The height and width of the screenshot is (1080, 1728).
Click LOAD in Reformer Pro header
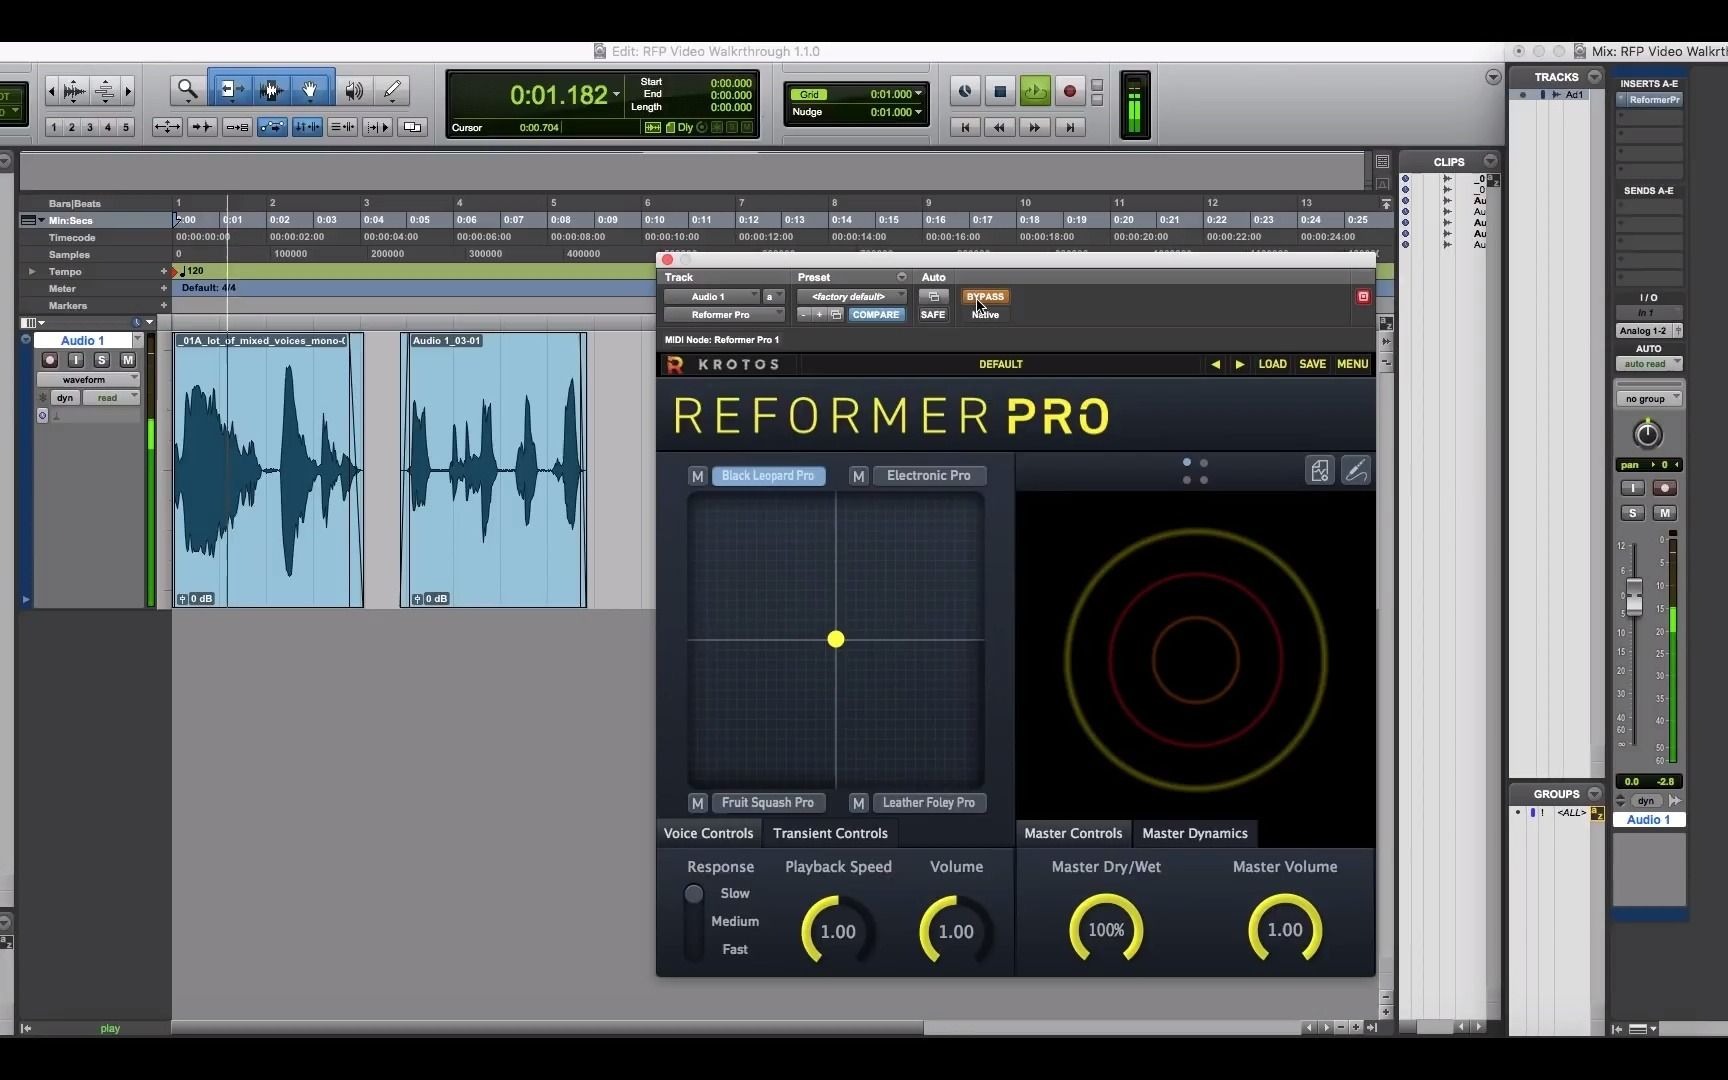1272,364
